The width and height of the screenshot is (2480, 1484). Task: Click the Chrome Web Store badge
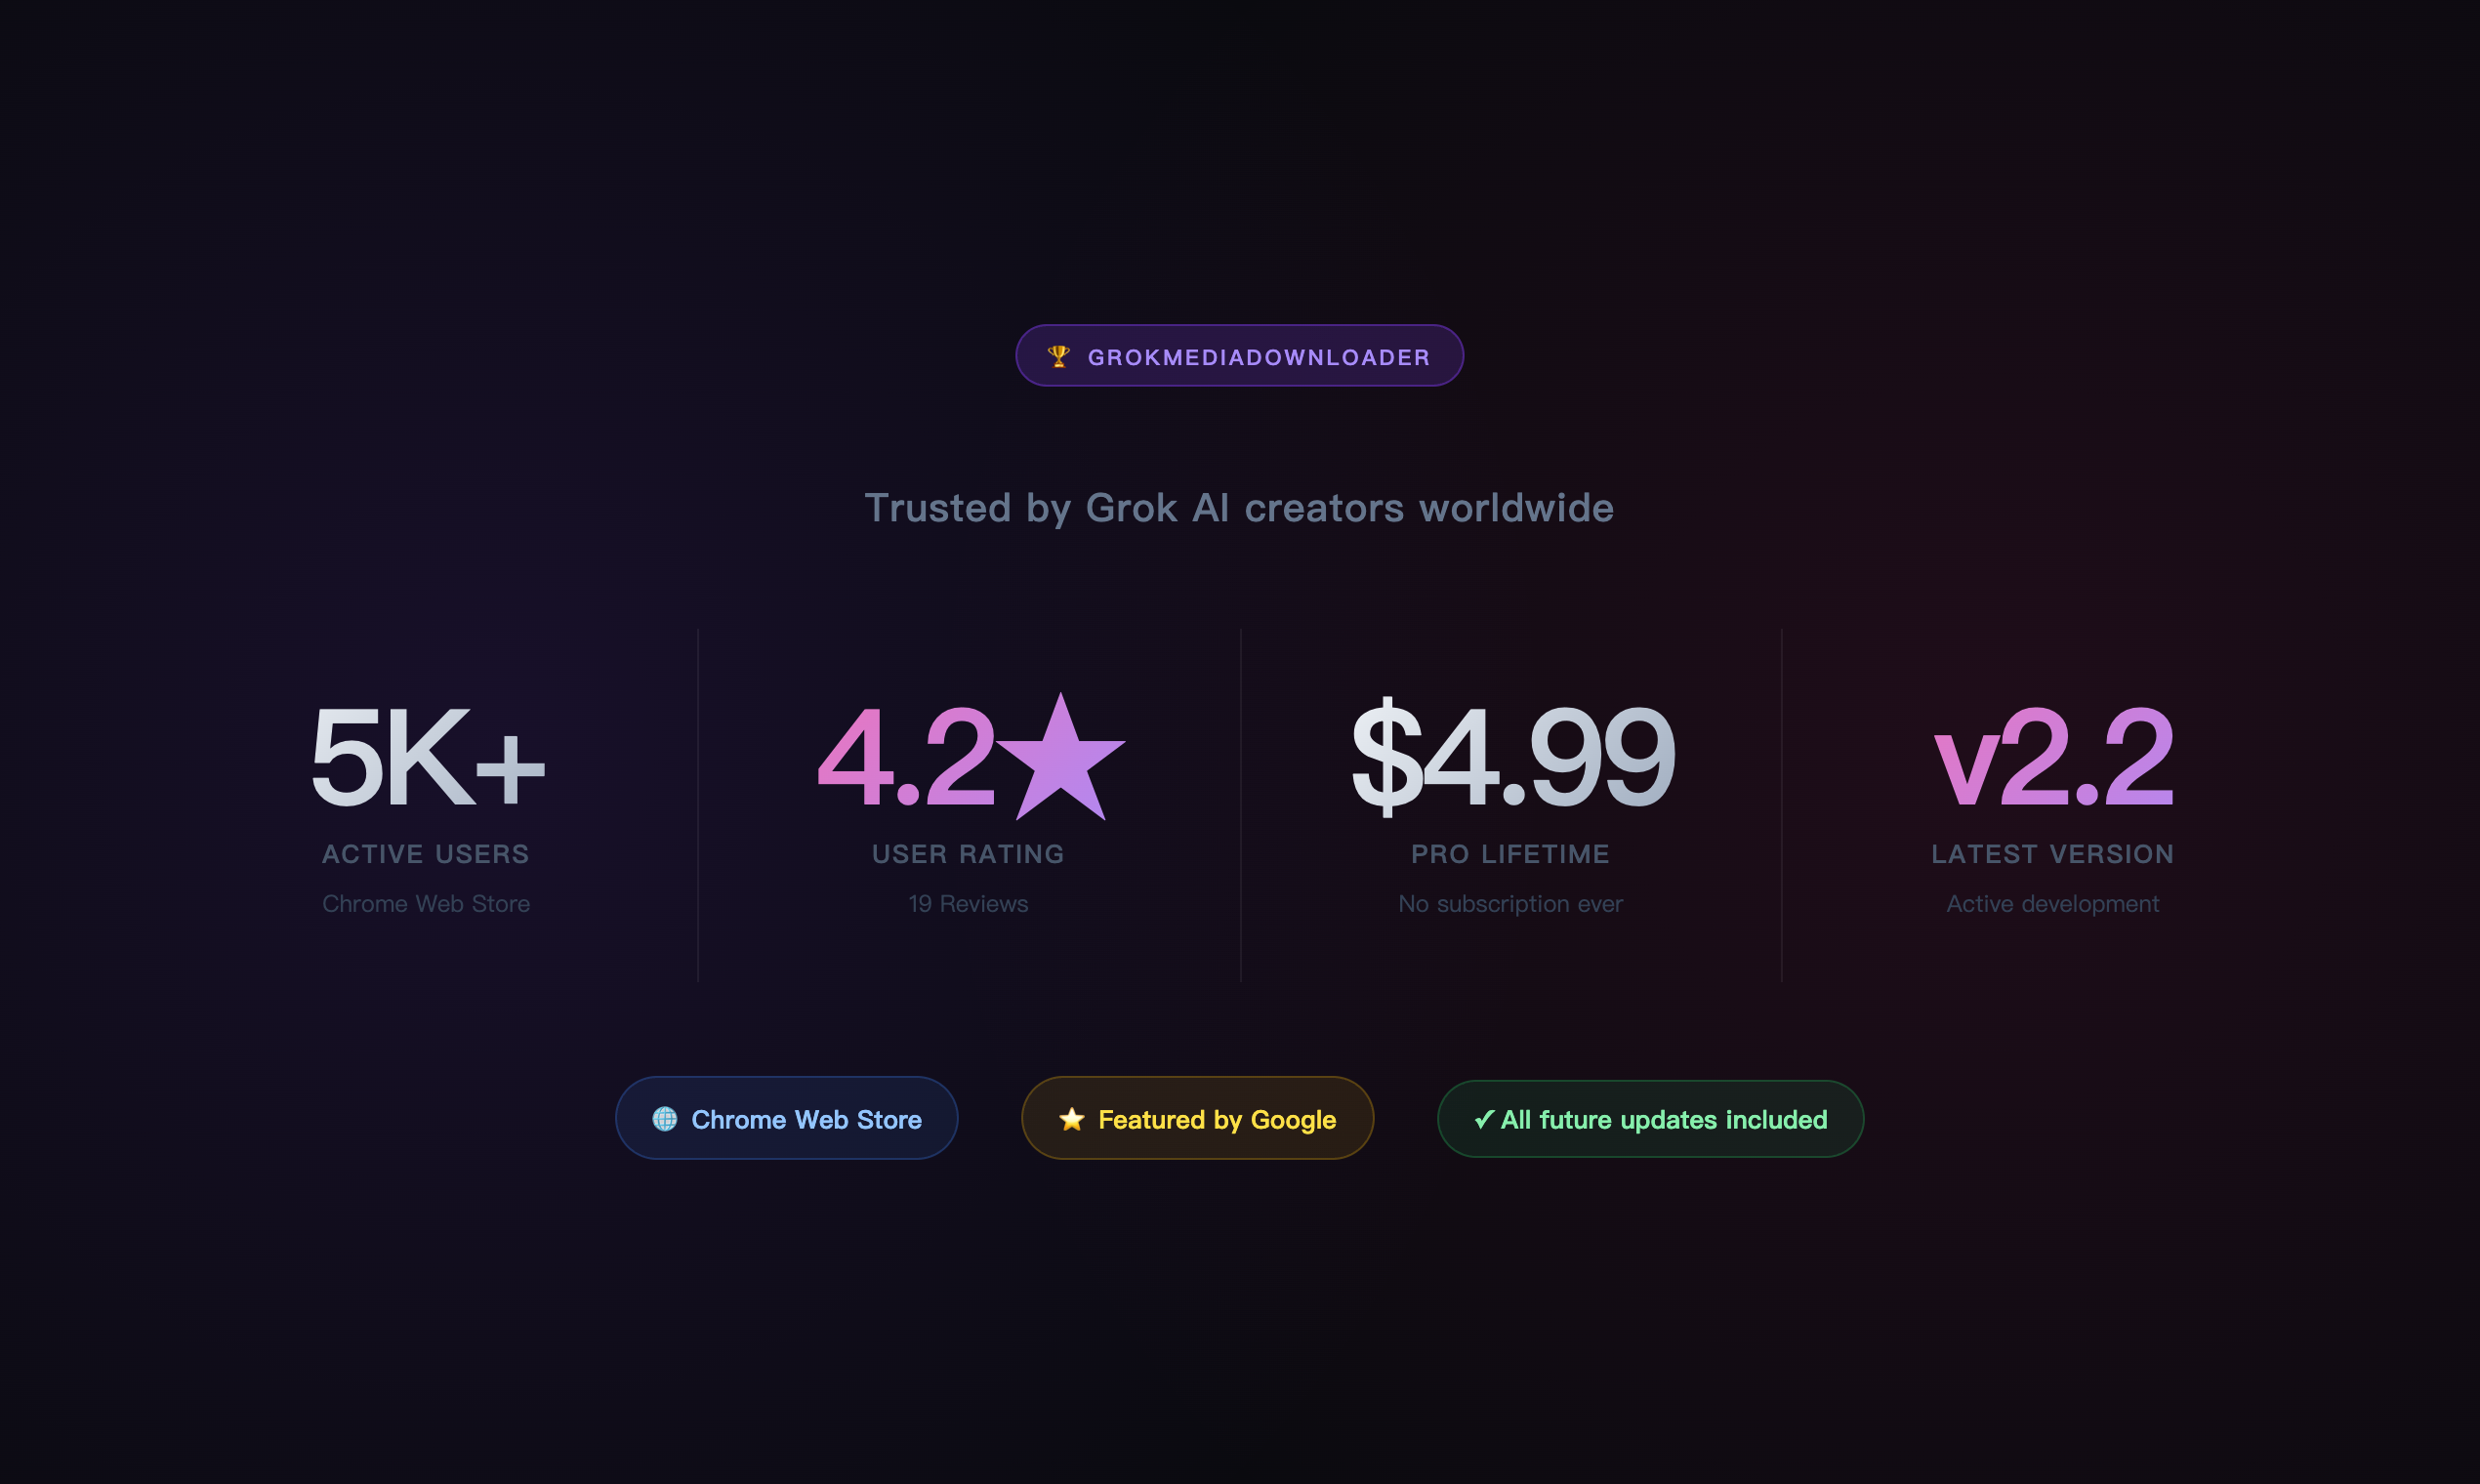pos(787,1119)
